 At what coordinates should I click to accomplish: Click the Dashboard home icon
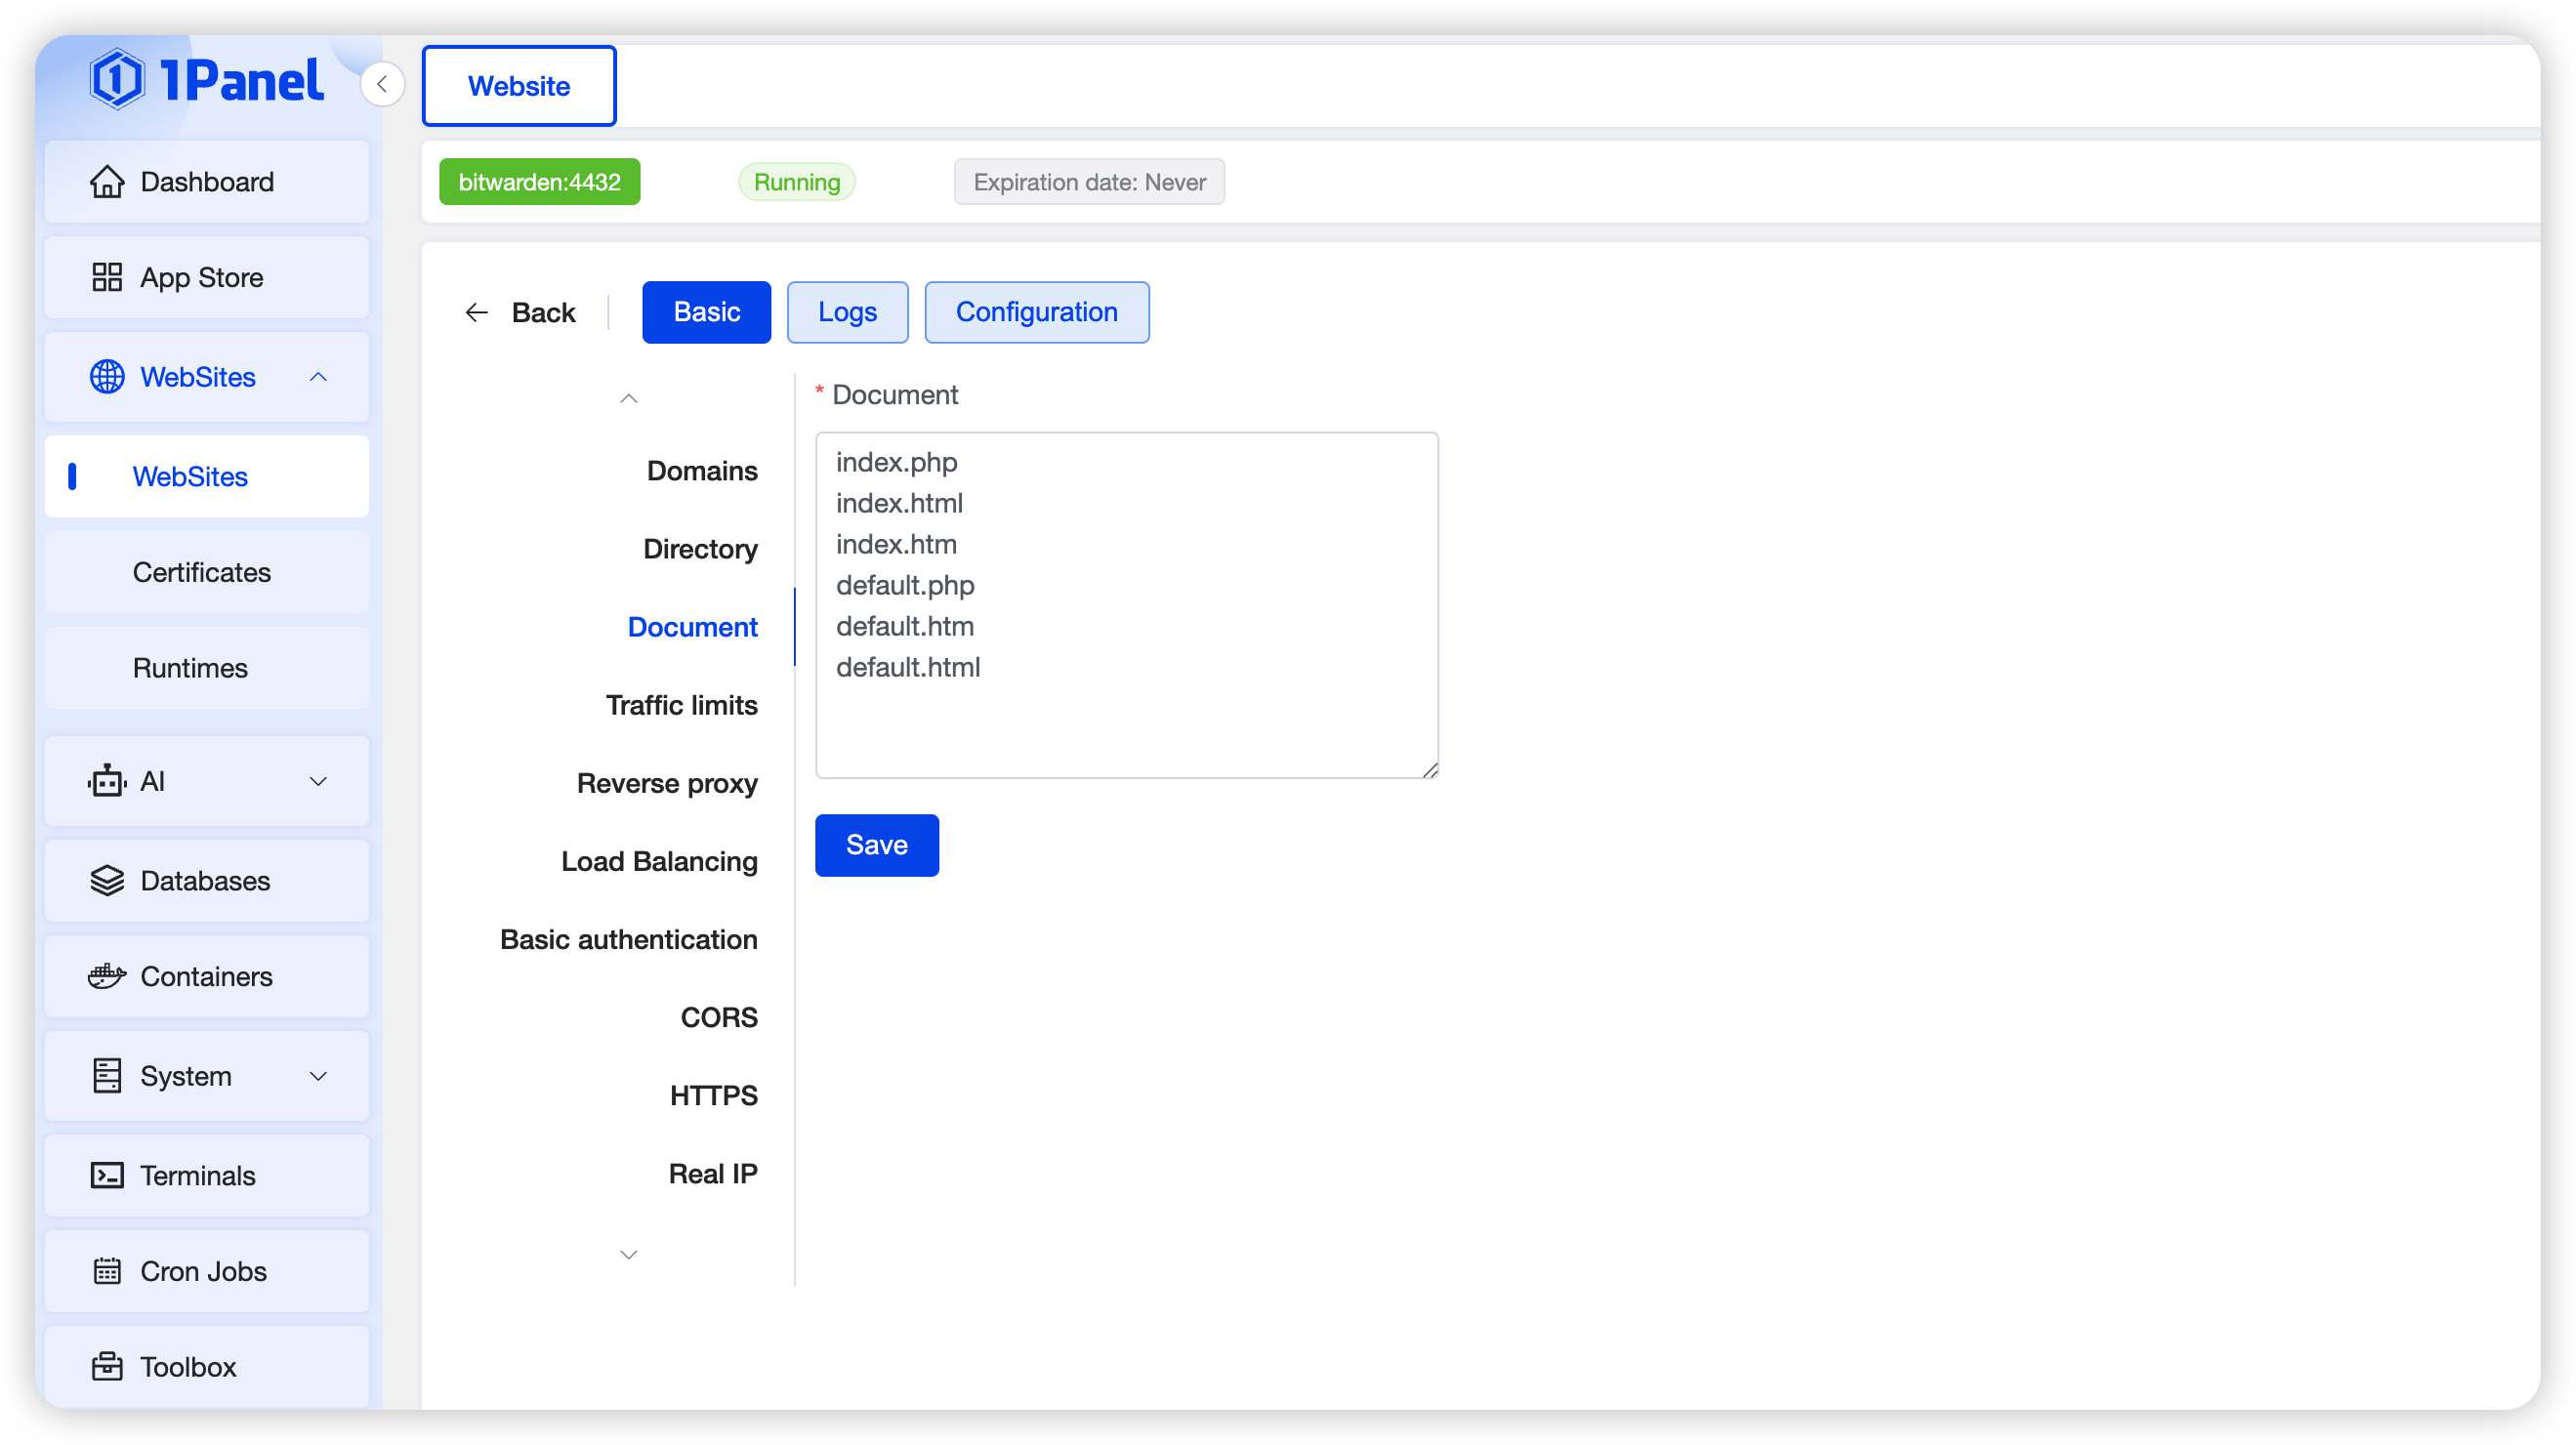[107, 182]
